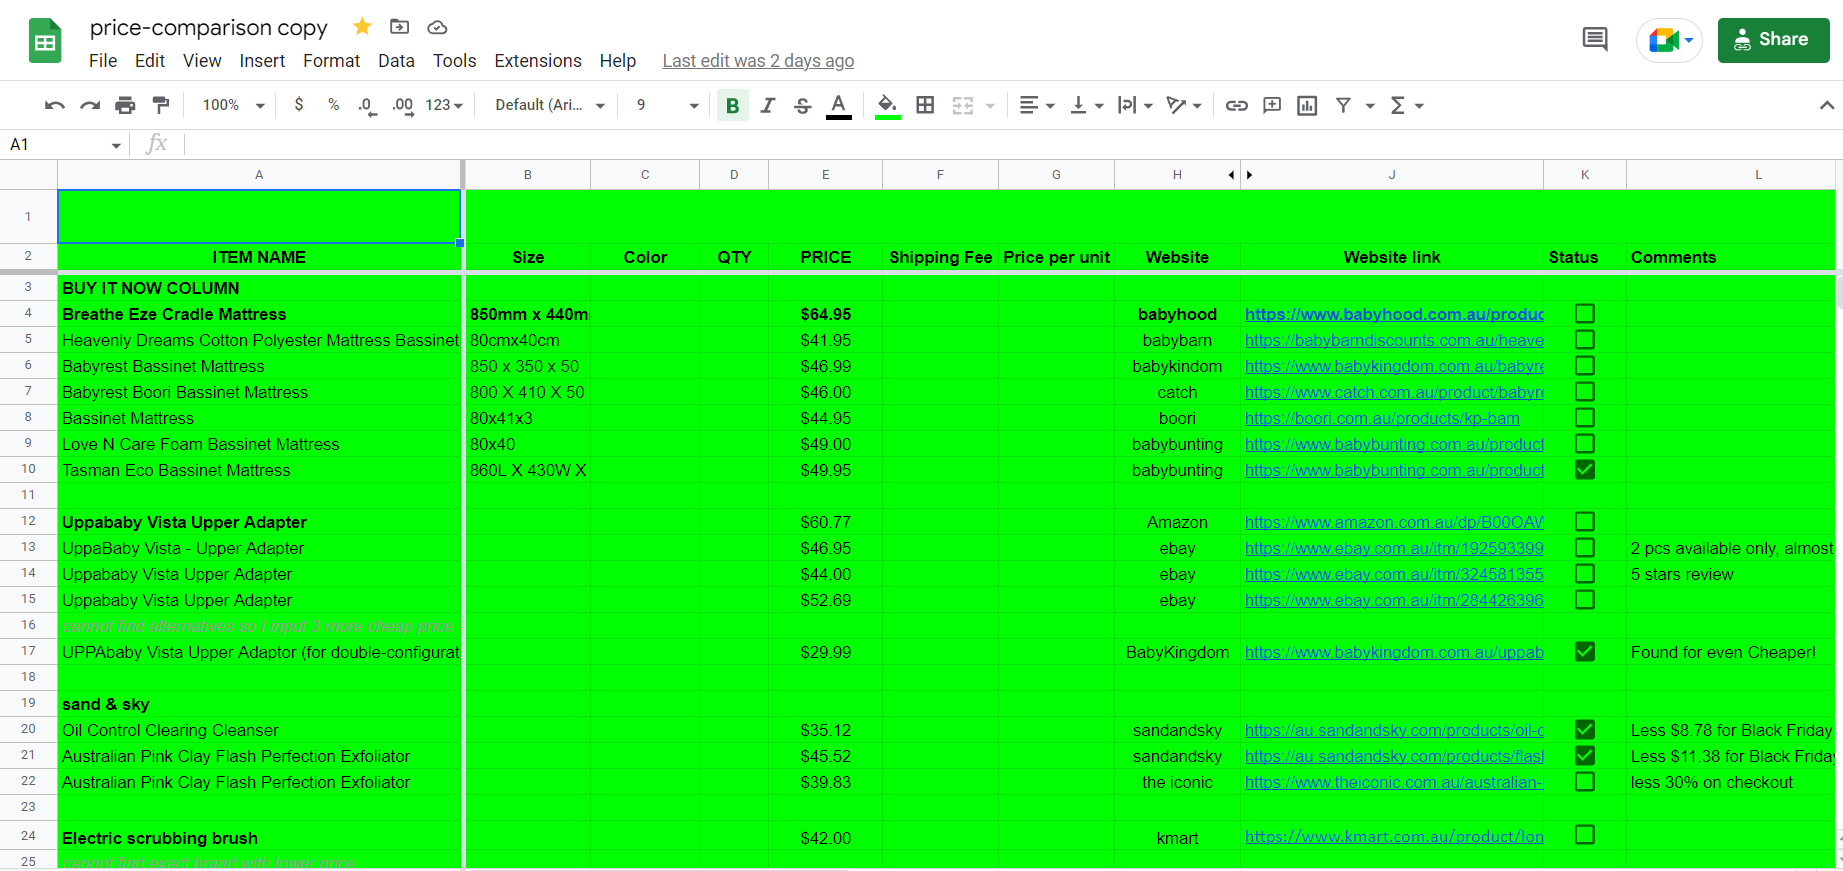Uncheck status box in BabyKingdom $29.99 row
This screenshot has height=871, width=1843.
(1585, 652)
